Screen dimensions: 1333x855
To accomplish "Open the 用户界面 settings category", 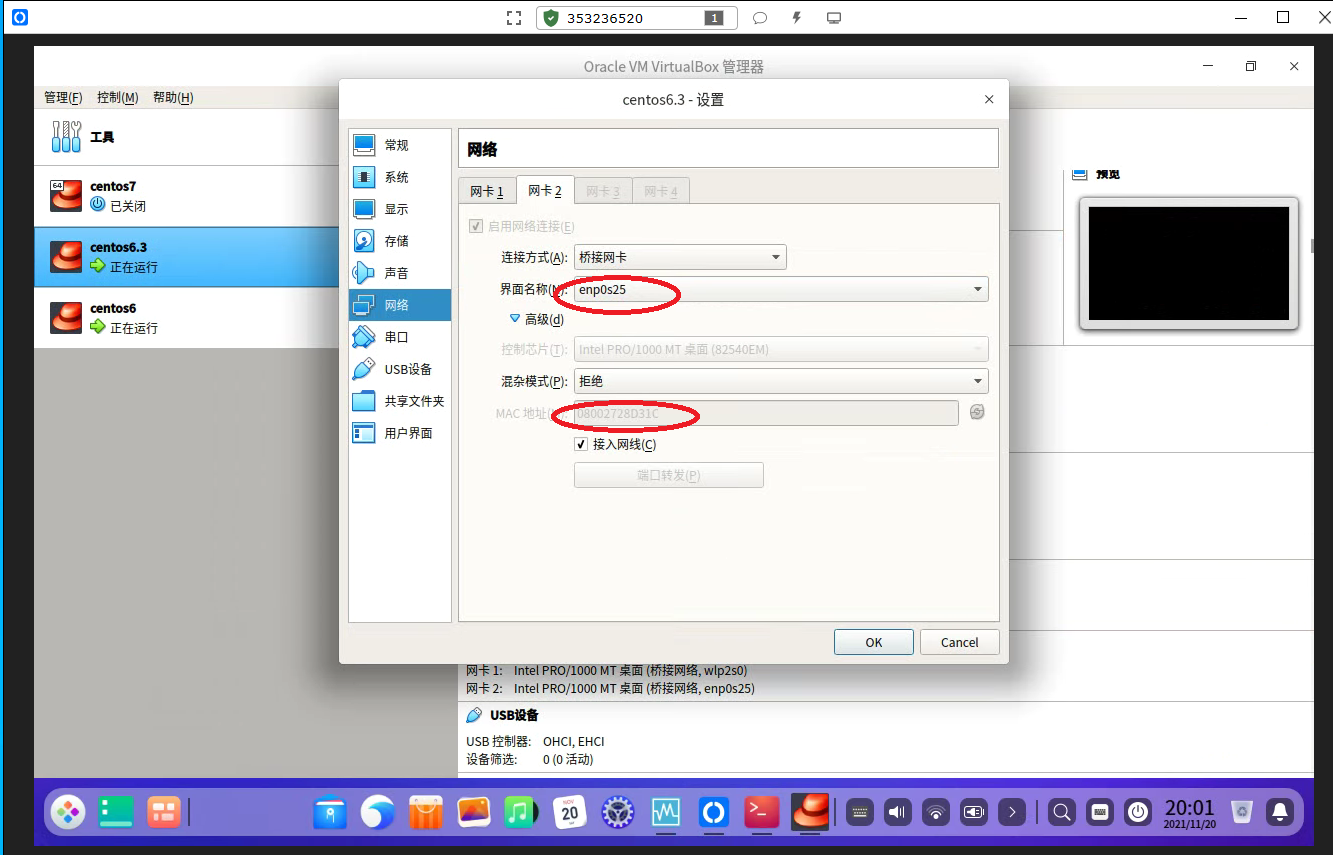I will [x=400, y=433].
